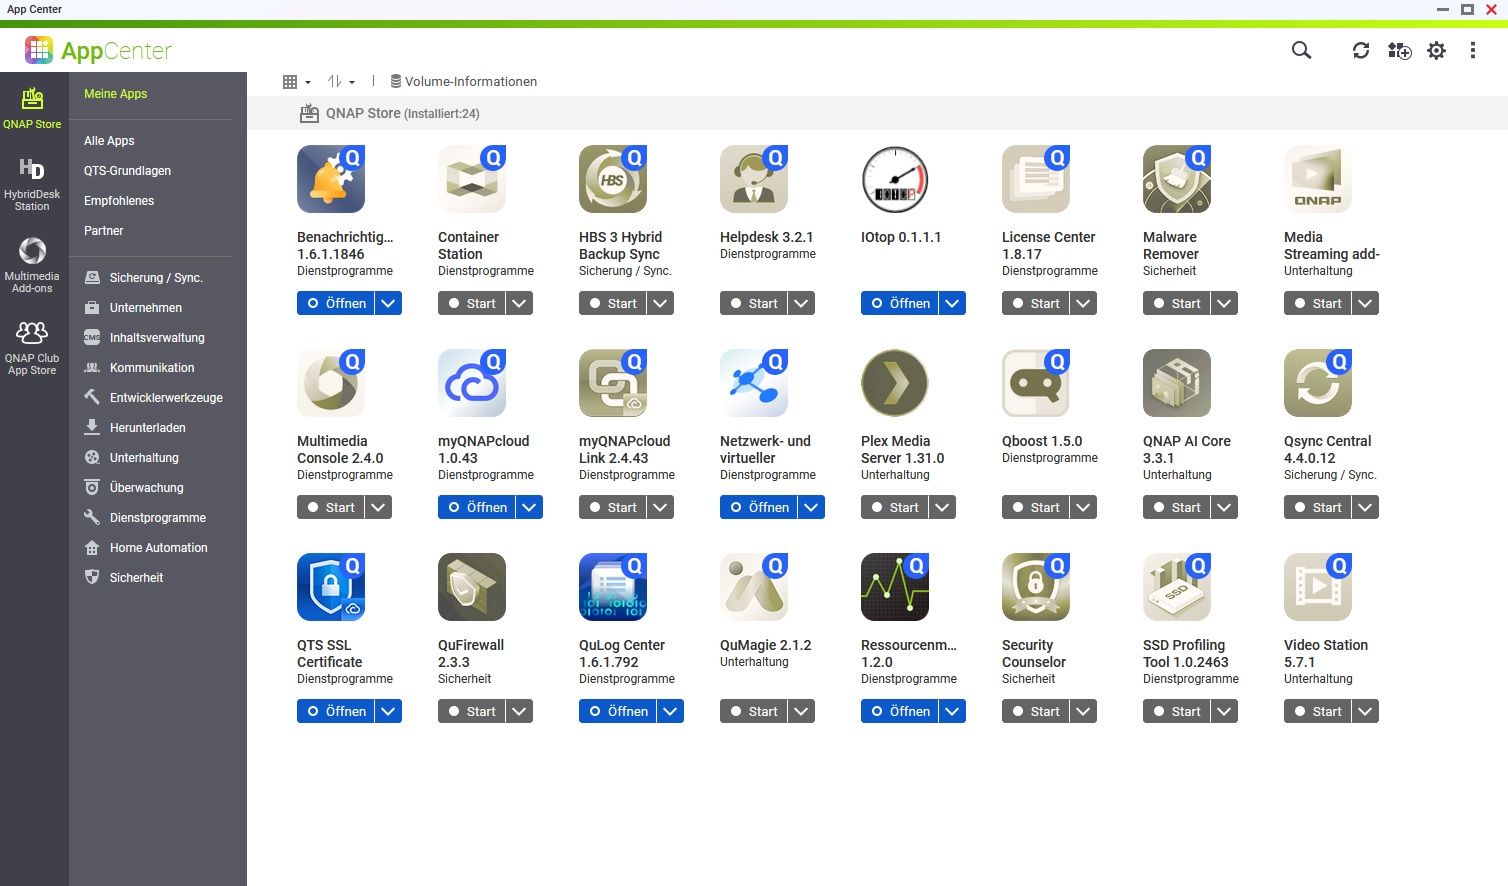Click the Media Streaming add-on icon
The image size is (1508, 886).
(x=1318, y=179)
